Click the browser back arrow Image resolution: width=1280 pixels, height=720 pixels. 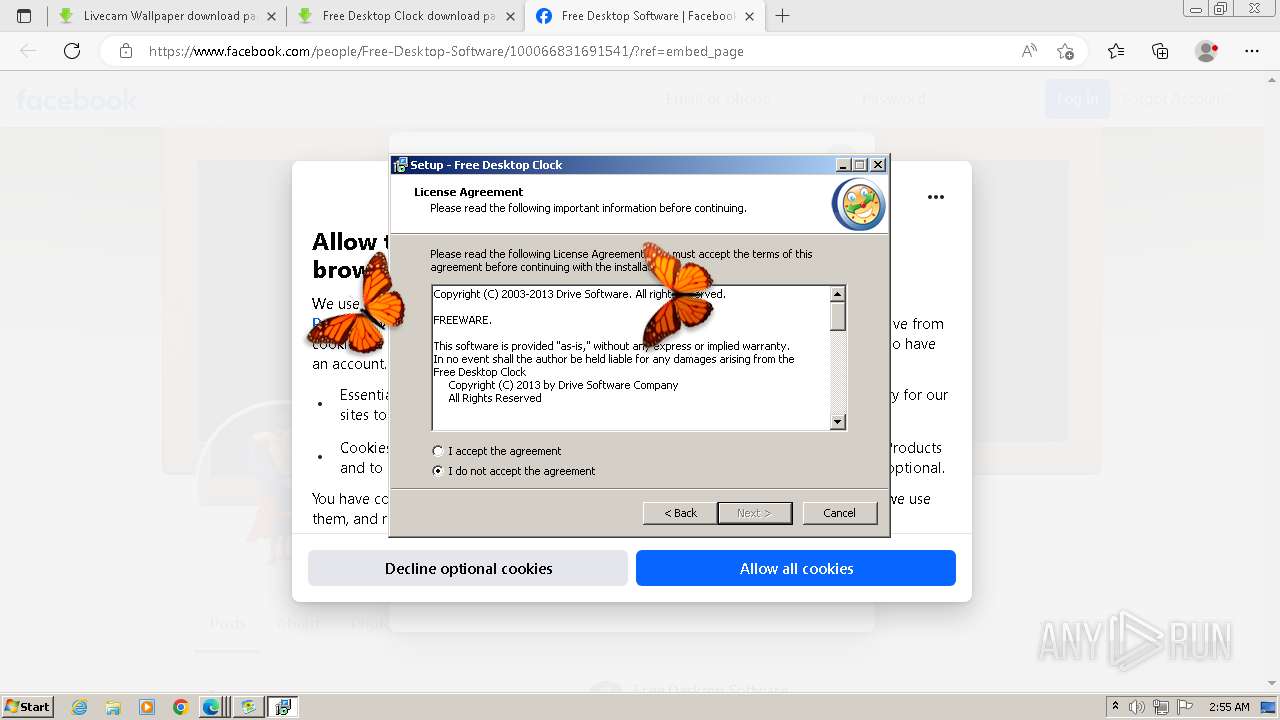click(28, 51)
